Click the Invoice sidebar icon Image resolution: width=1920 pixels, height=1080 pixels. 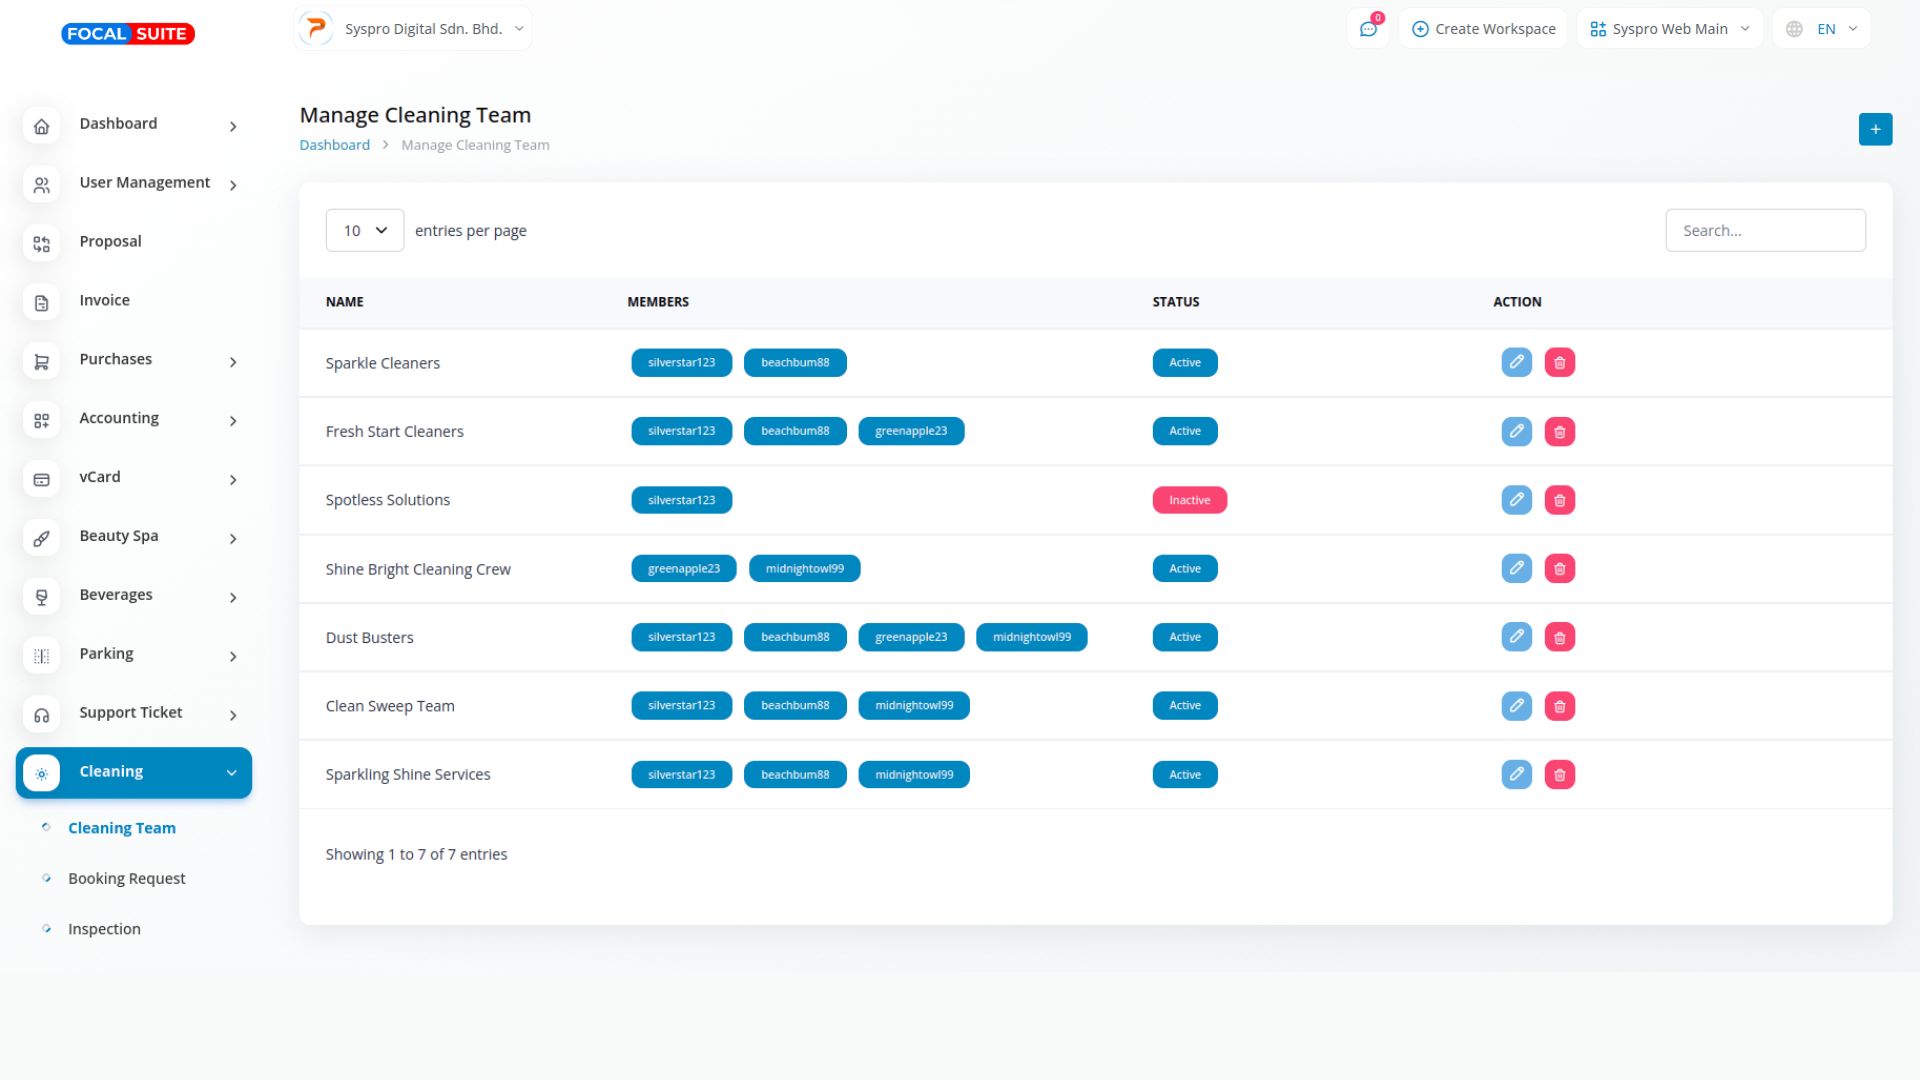tap(41, 302)
